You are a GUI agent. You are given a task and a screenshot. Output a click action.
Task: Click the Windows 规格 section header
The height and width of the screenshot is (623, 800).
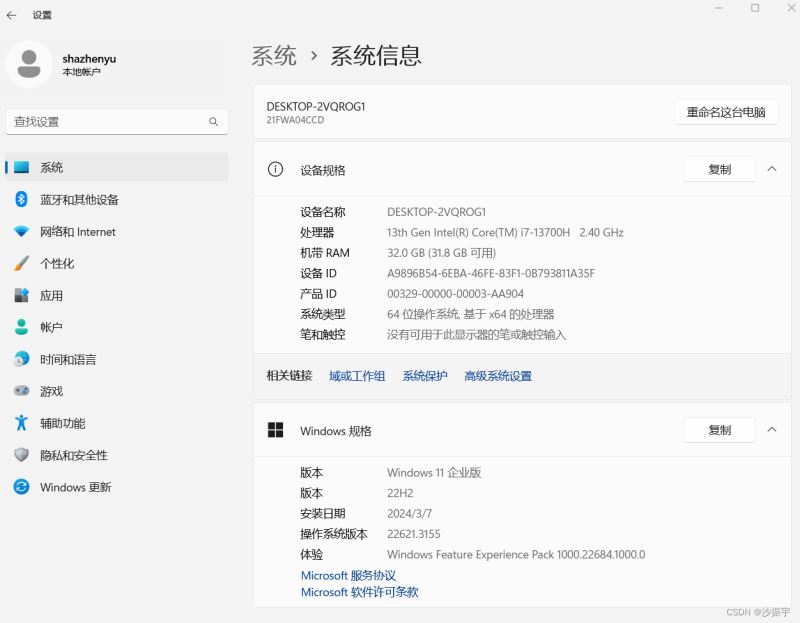point(522,430)
